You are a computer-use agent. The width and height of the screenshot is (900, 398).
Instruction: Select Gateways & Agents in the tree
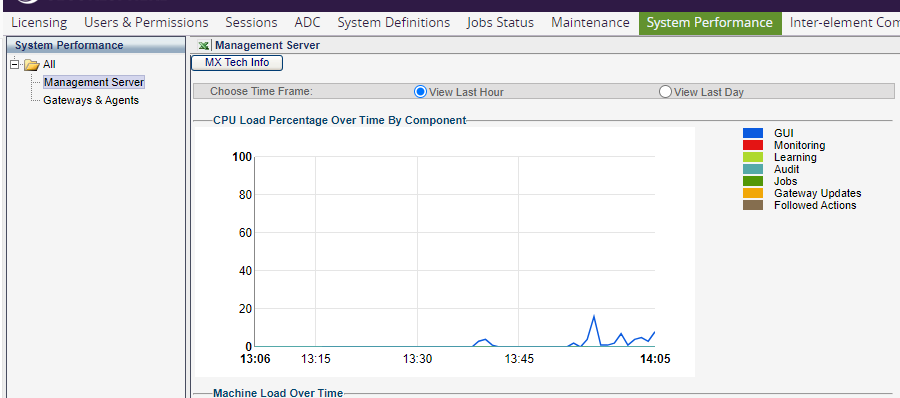pos(91,100)
